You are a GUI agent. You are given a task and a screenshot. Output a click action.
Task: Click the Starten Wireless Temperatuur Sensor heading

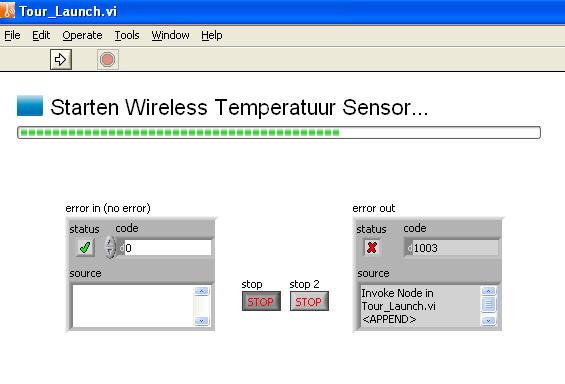tap(239, 107)
